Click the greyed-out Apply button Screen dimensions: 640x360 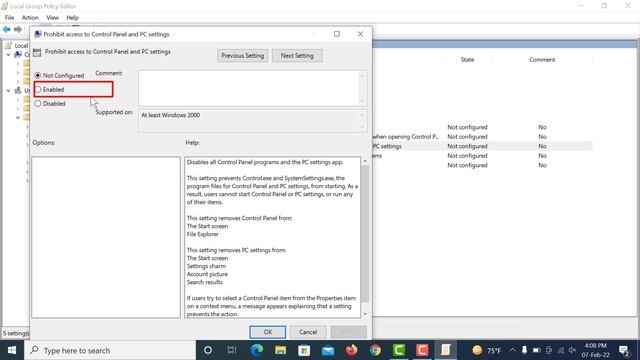348,332
